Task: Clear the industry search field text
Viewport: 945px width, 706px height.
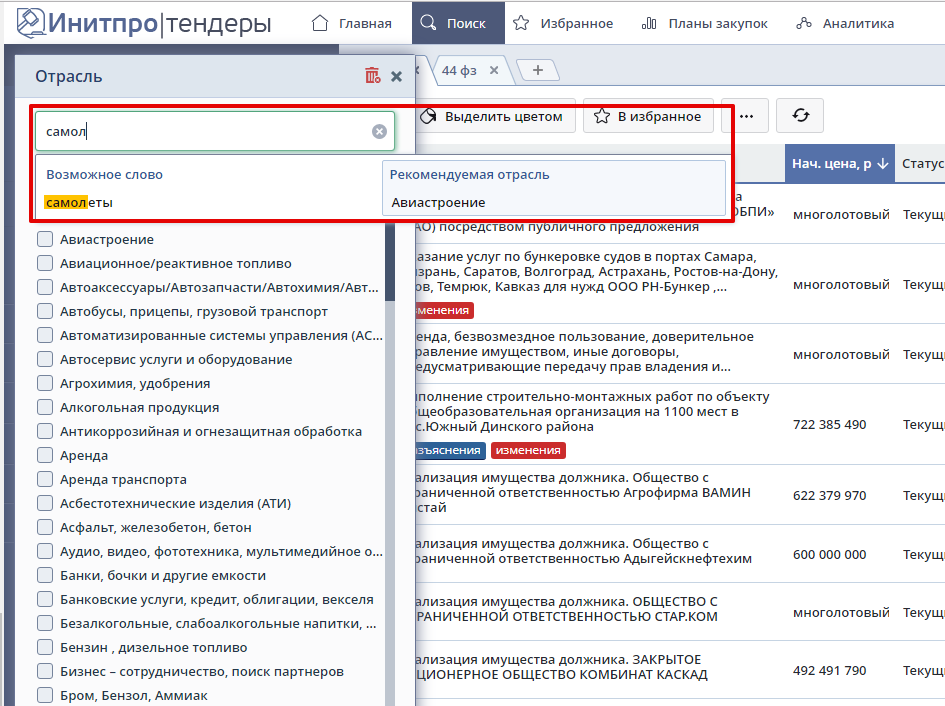Action: (x=379, y=131)
